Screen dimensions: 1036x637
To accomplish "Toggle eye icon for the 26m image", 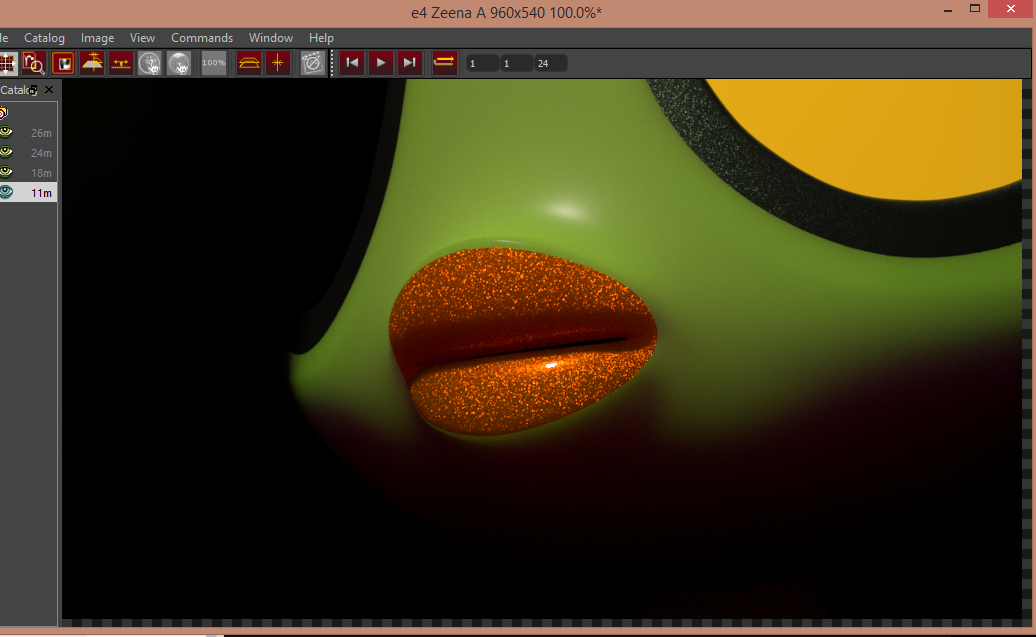I will (x=6, y=132).
